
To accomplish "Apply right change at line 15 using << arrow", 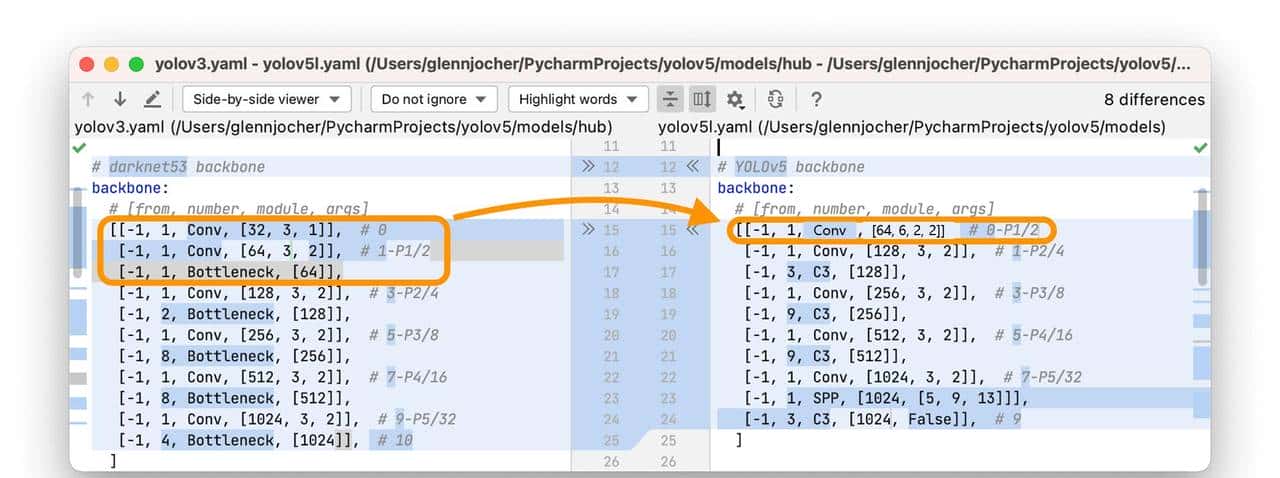I will 692,230.
